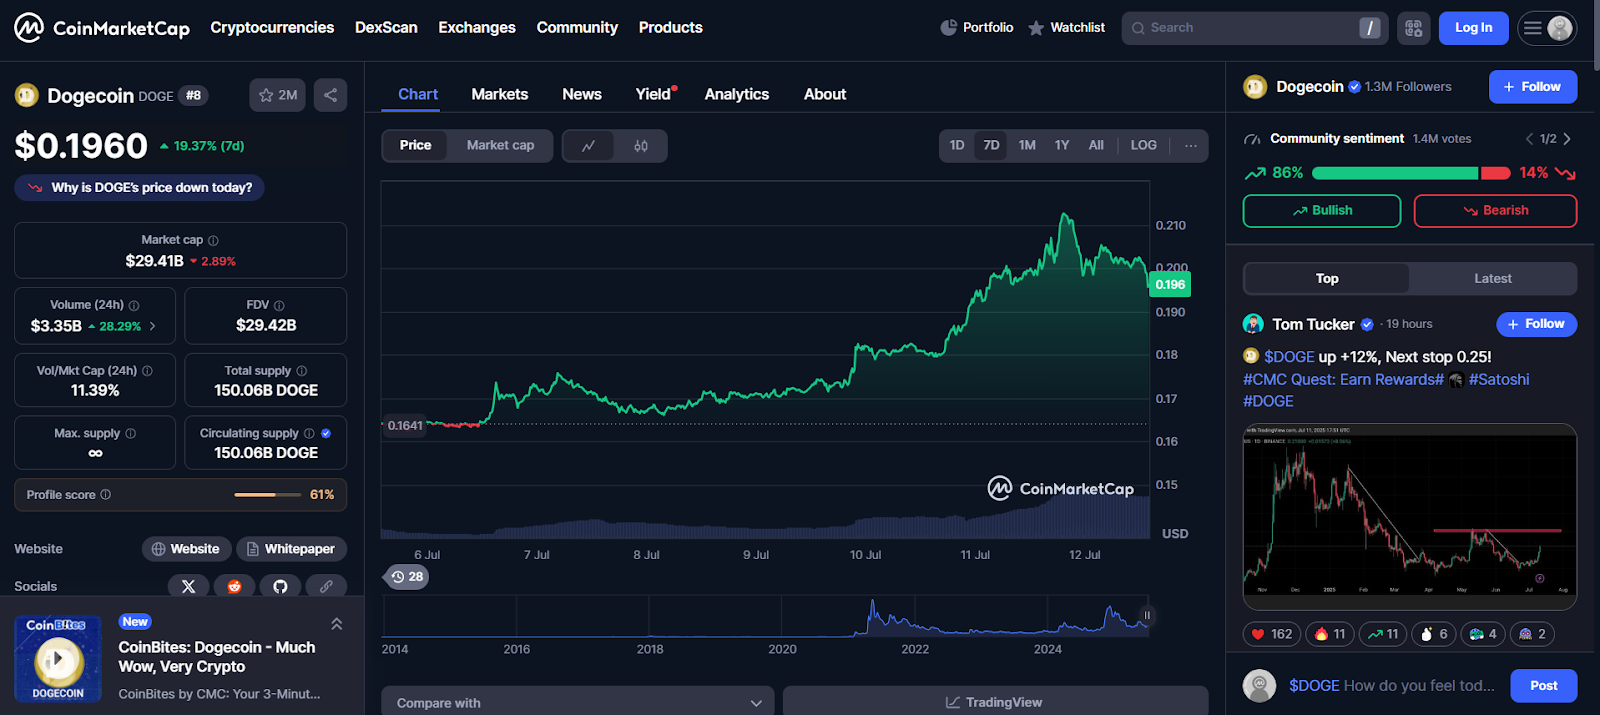Screen dimensions: 1600x715
Task: Click the money bag reaction 6
Action: coord(1434,634)
